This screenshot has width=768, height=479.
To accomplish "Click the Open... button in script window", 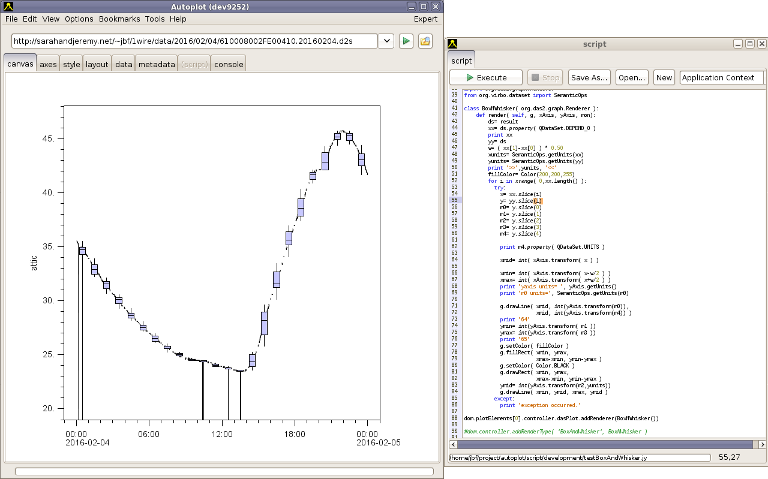I will (631, 77).
